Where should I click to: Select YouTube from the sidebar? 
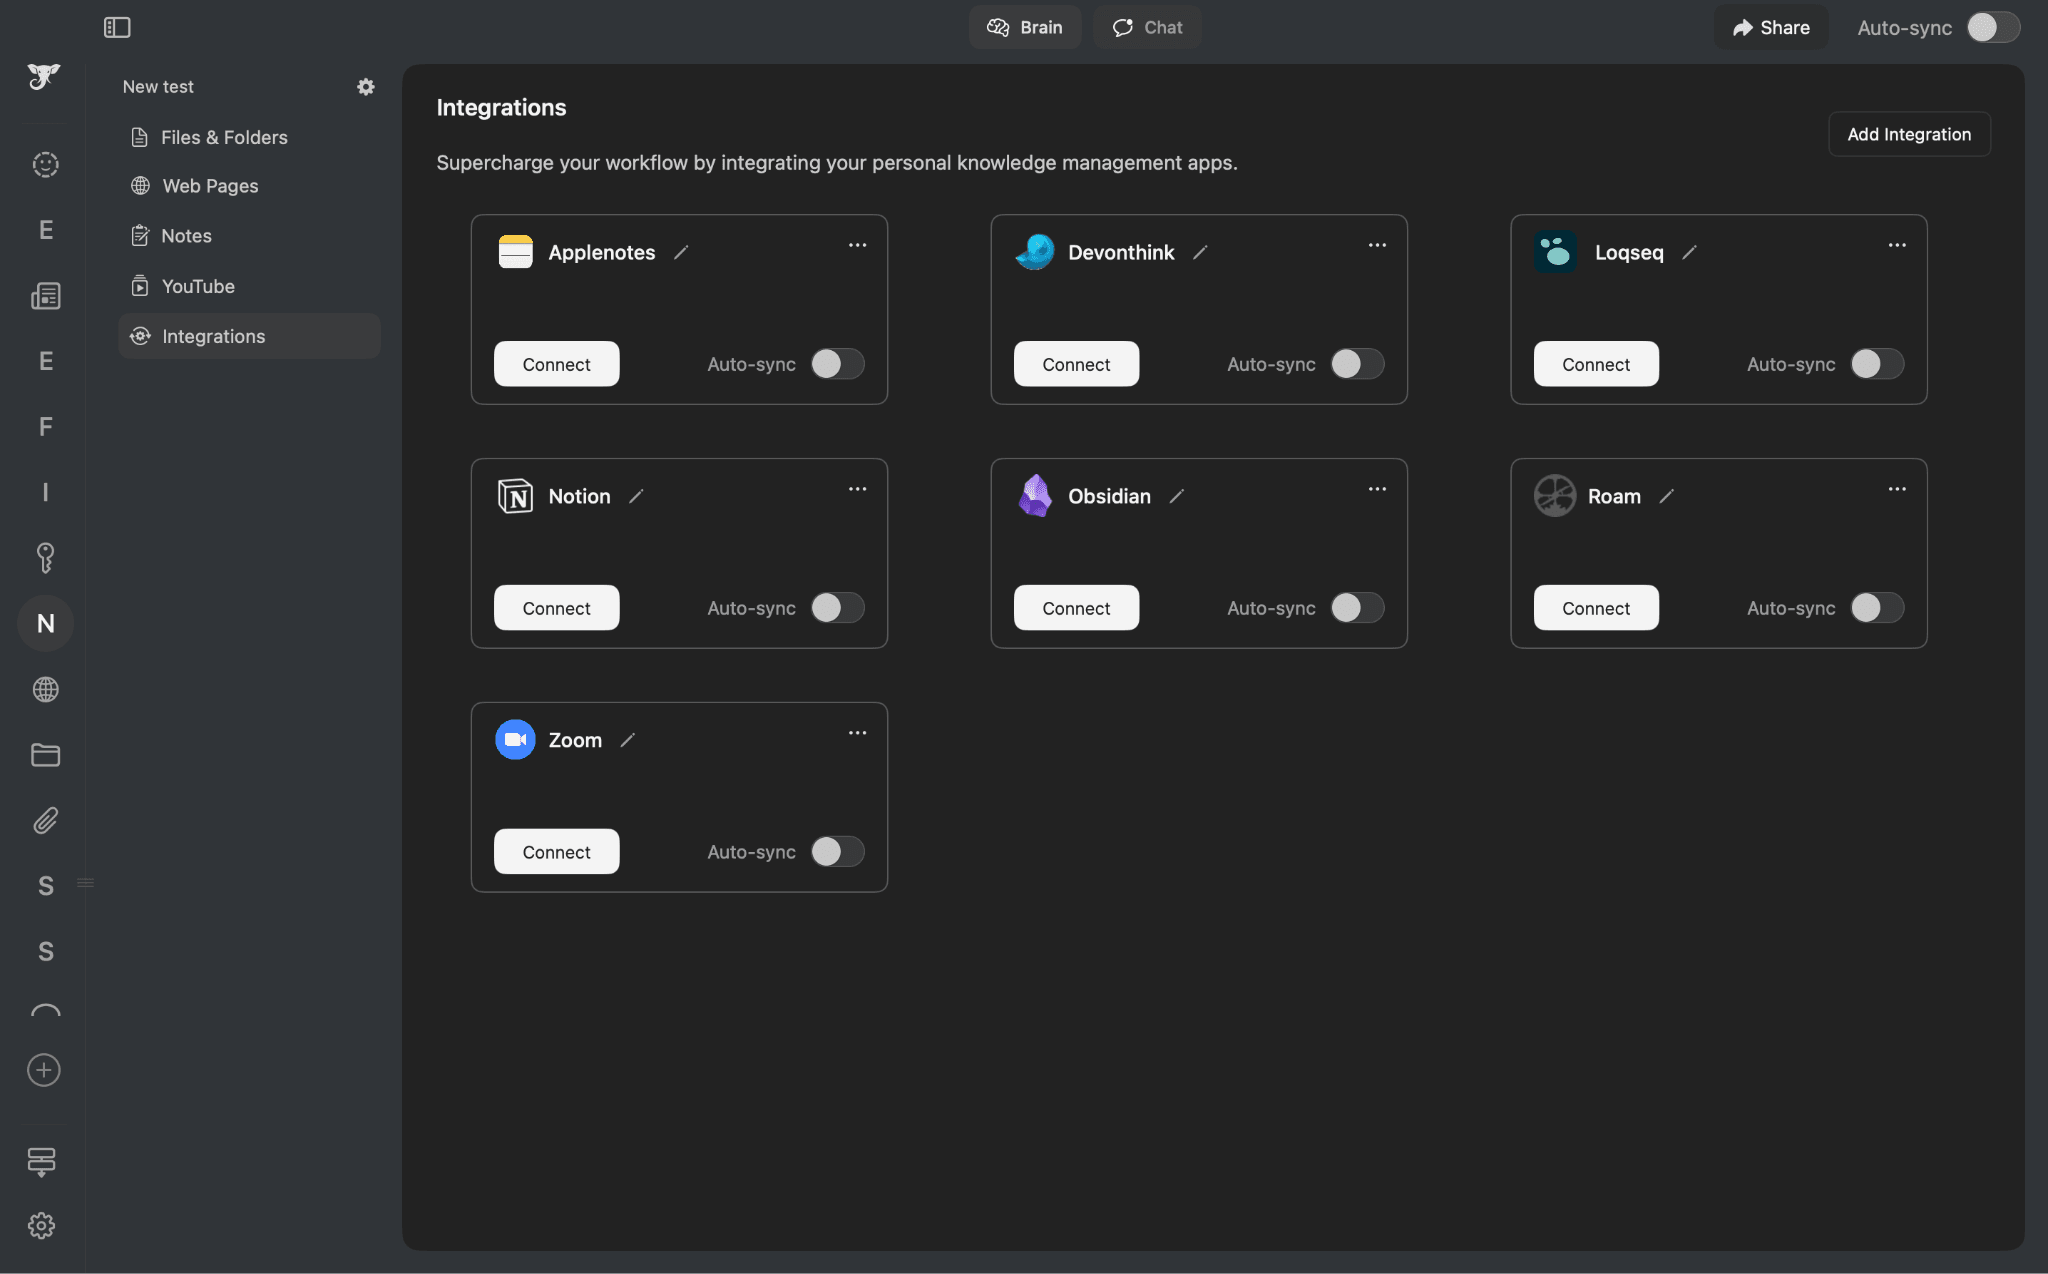[x=197, y=286]
